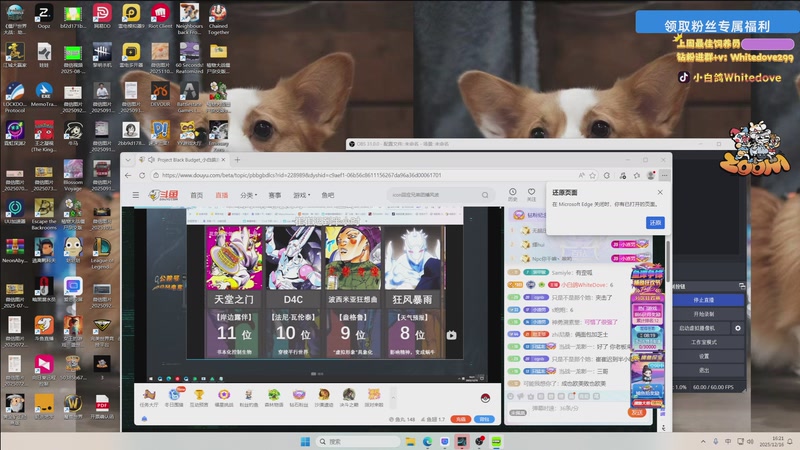Image resolution: width=800 pixels, height=450 pixels.
Task: Open Microsoft Edge from the taskbar
Action: click(428, 441)
